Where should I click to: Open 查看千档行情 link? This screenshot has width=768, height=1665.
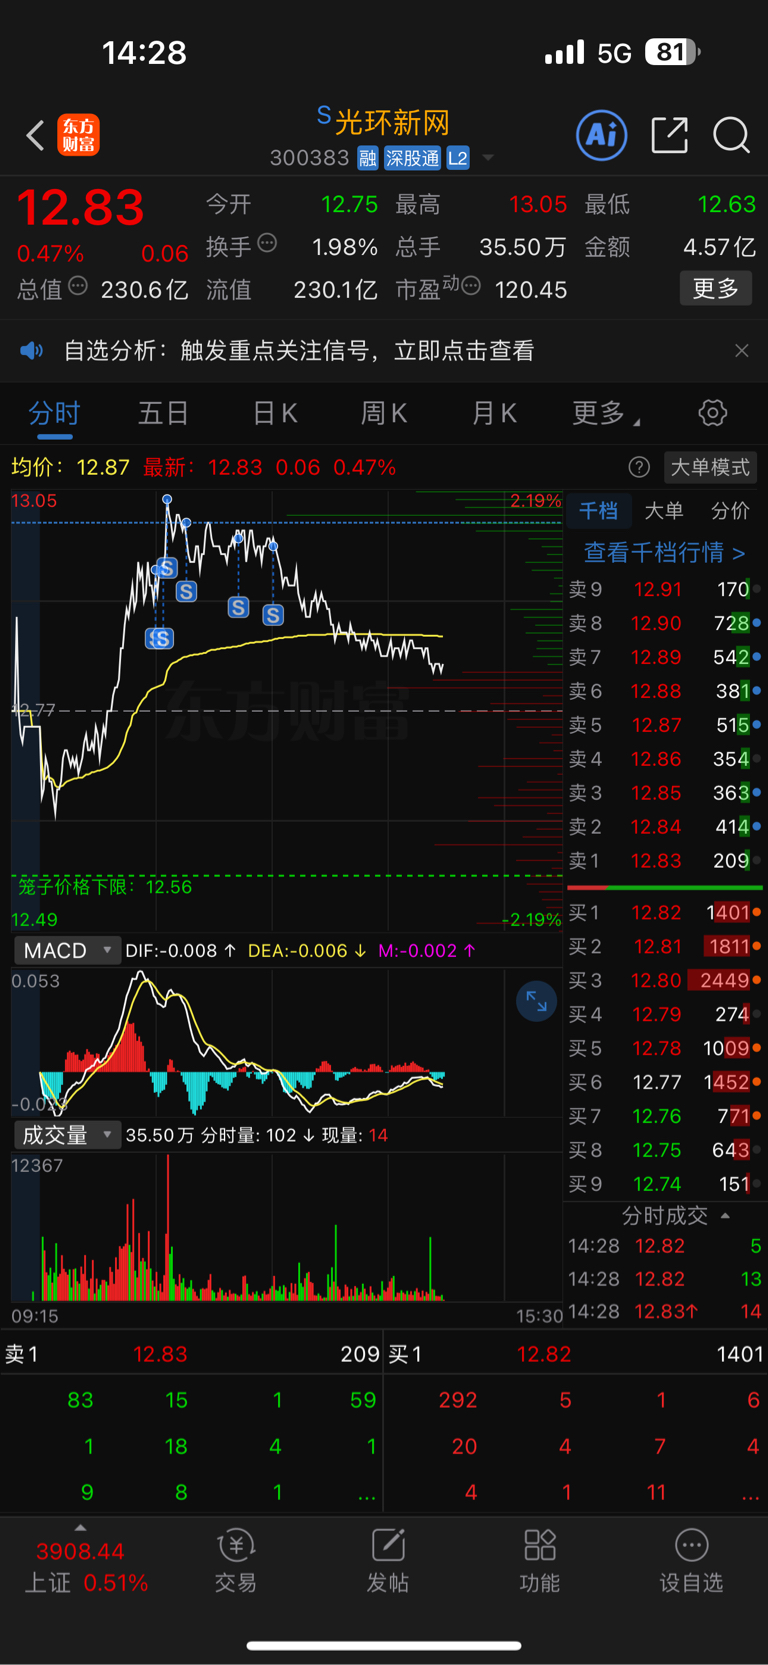[x=664, y=552]
